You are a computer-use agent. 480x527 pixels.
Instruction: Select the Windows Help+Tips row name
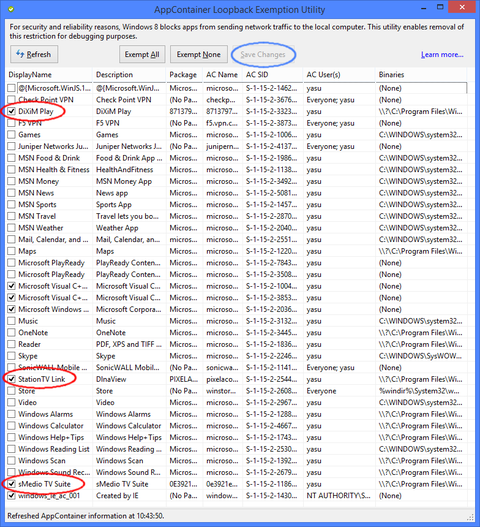pos(51,438)
